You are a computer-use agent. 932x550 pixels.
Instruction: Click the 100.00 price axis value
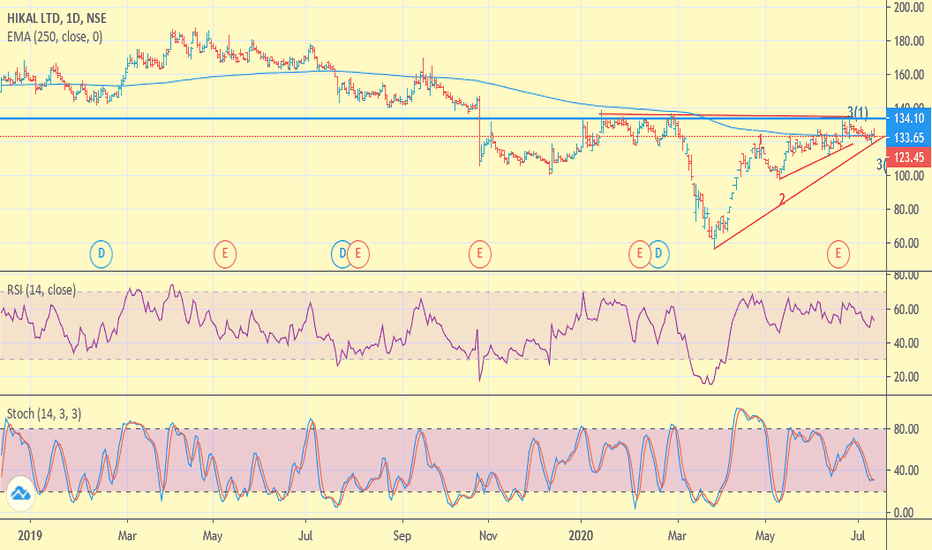pos(909,176)
